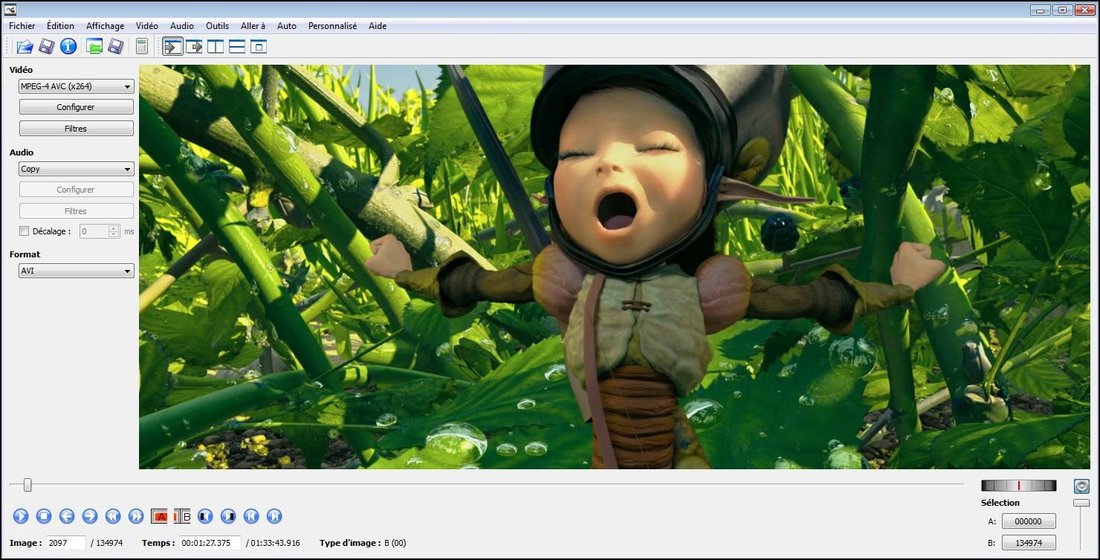Click the video Configurer button
The height and width of the screenshot is (560, 1100).
pos(76,107)
